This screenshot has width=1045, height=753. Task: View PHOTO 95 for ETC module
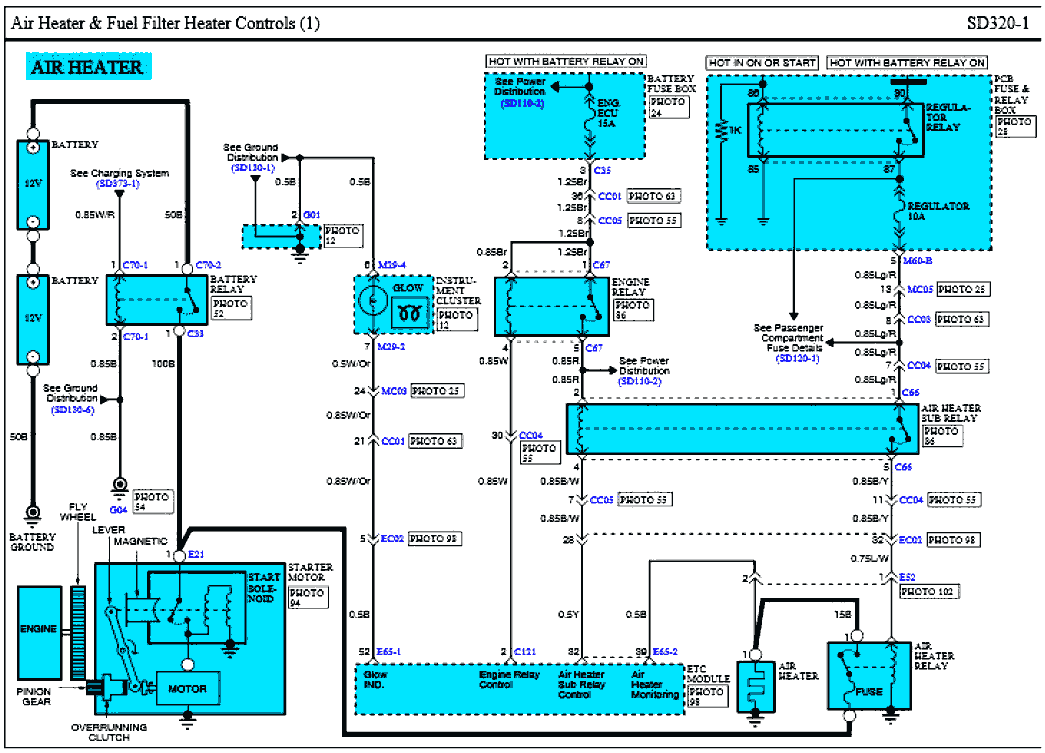(x=705, y=697)
